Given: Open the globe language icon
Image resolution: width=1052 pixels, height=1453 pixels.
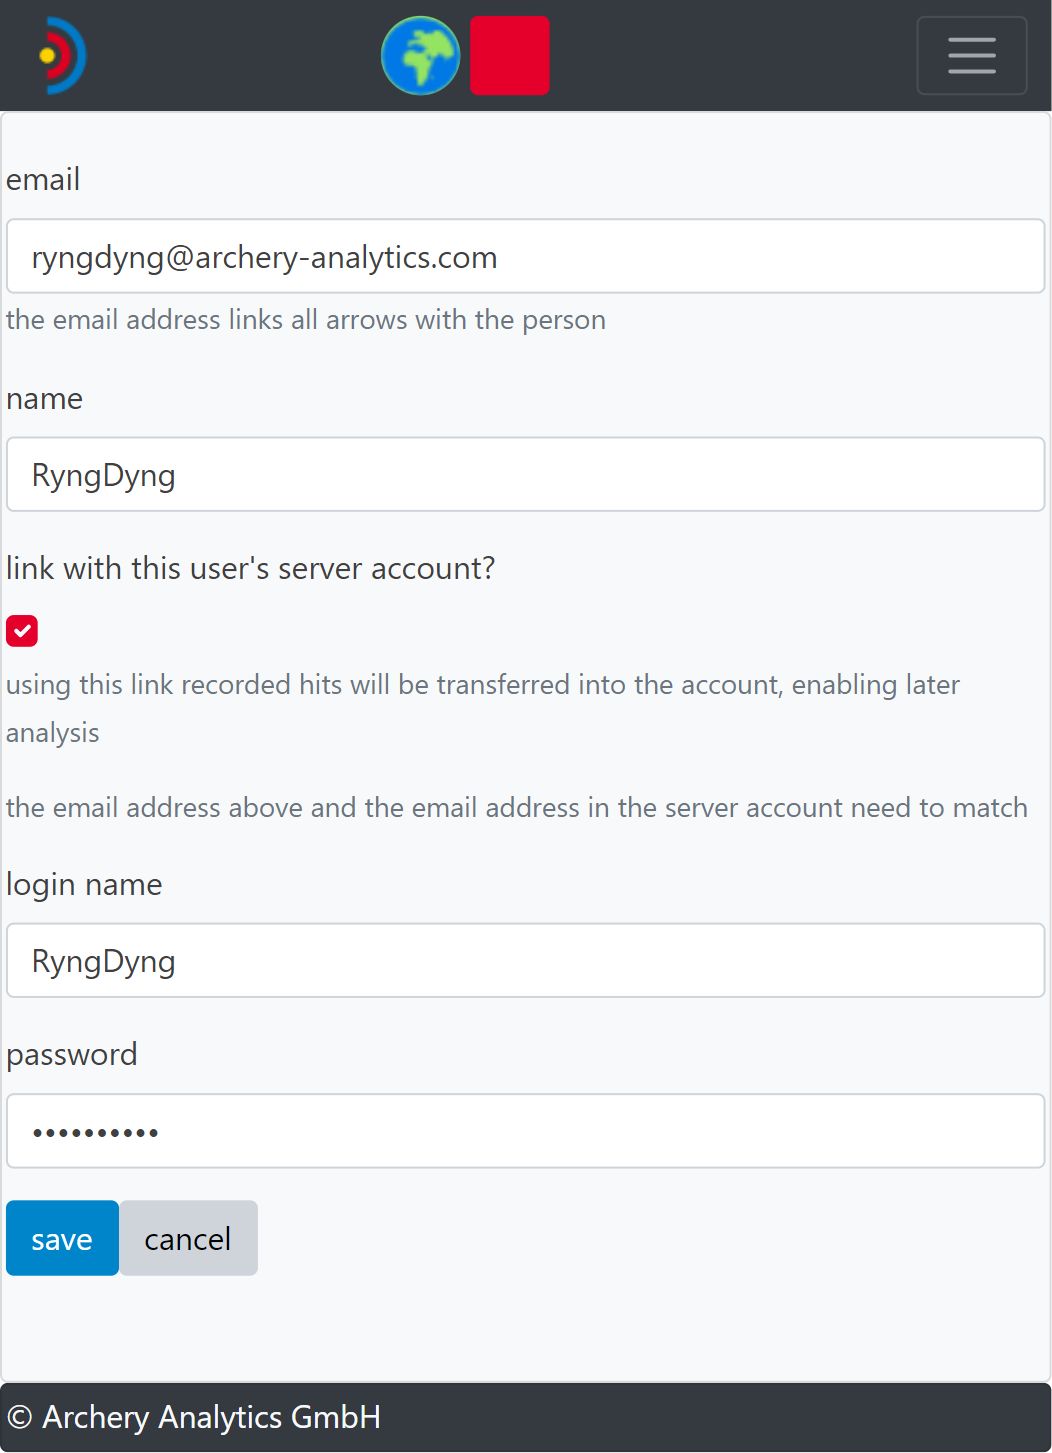Looking at the screenshot, I should (x=420, y=56).
